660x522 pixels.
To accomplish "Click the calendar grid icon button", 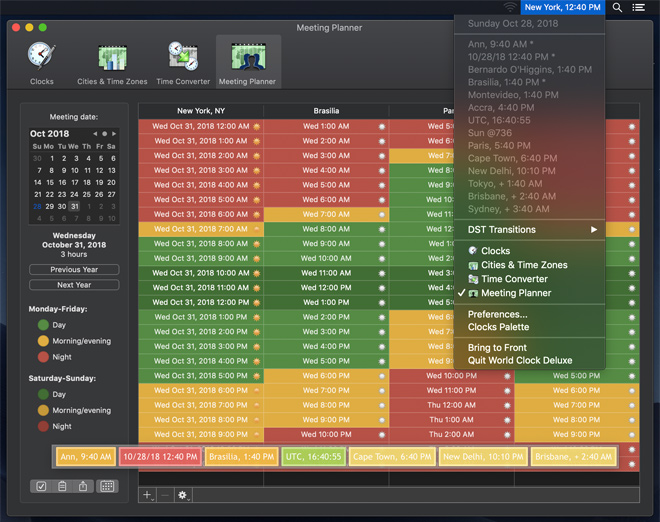I will pyautogui.click(x=107, y=486).
